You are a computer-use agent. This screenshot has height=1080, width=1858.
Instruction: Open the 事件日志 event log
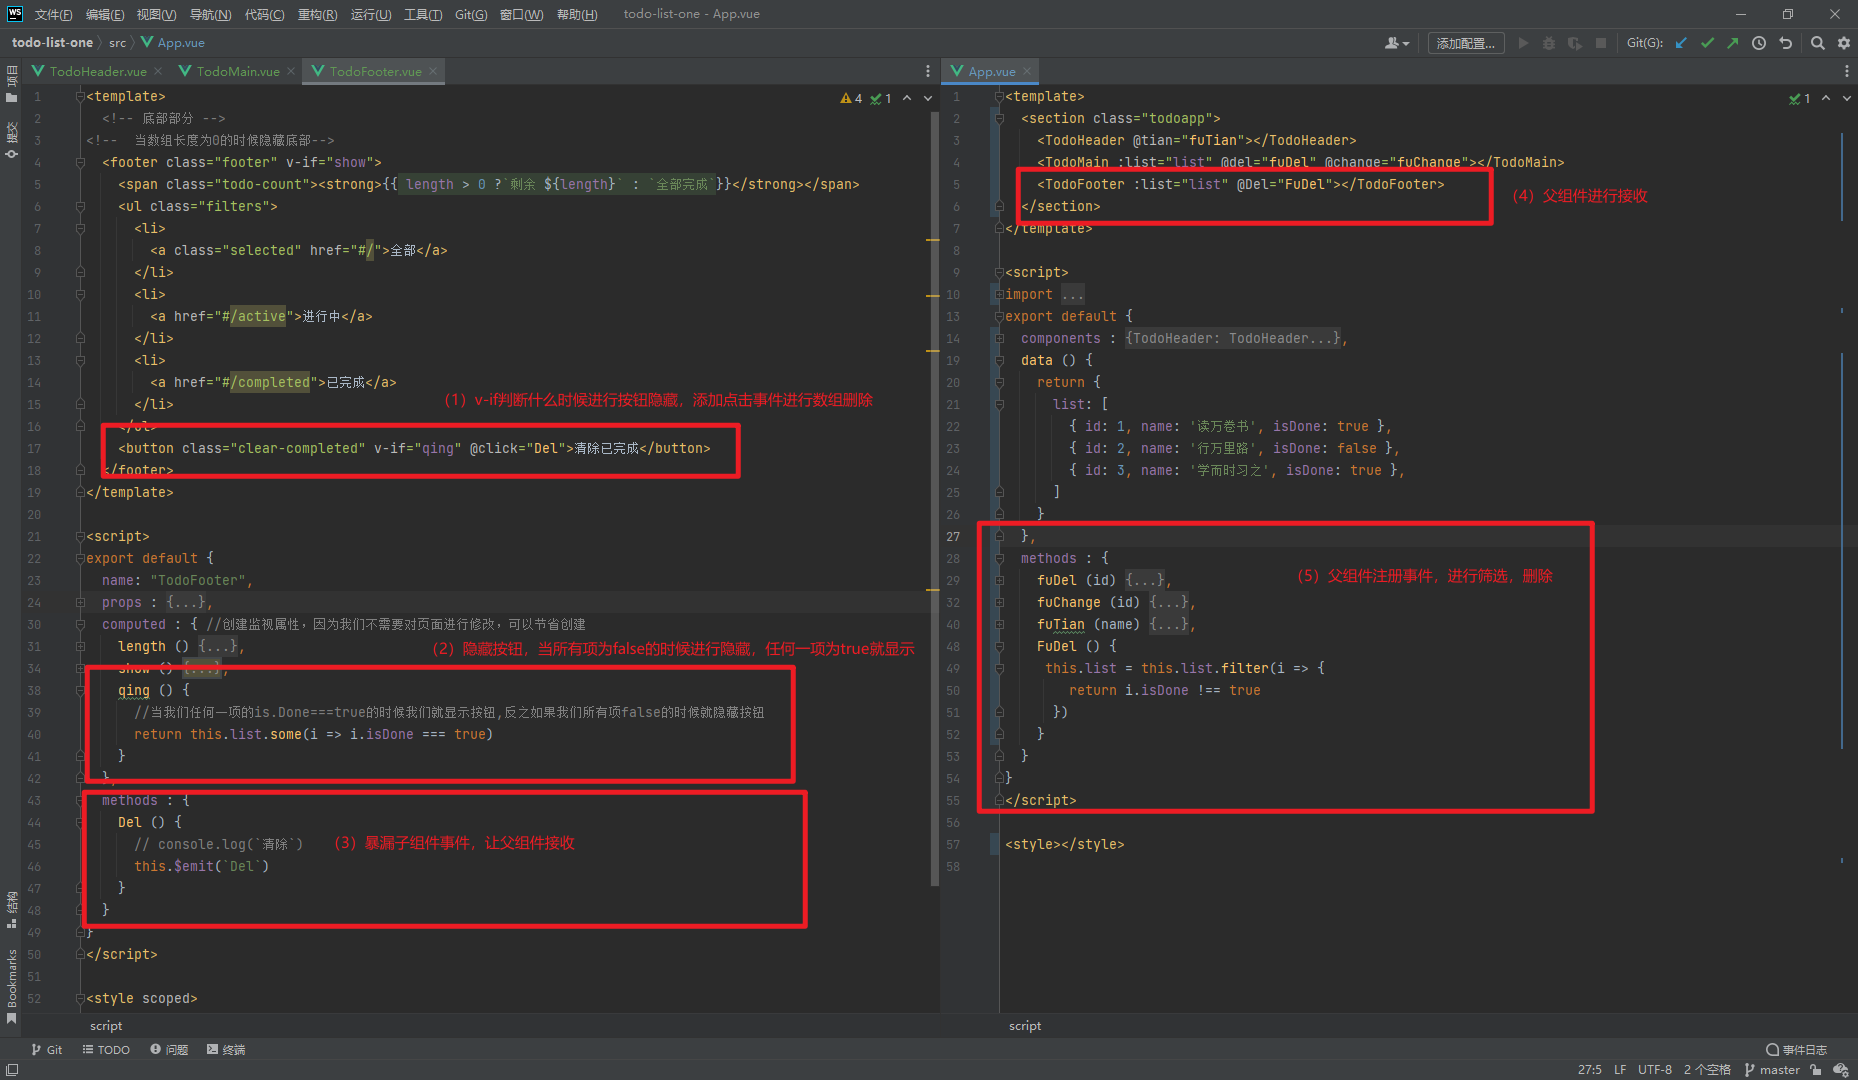coord(1797,1049)
